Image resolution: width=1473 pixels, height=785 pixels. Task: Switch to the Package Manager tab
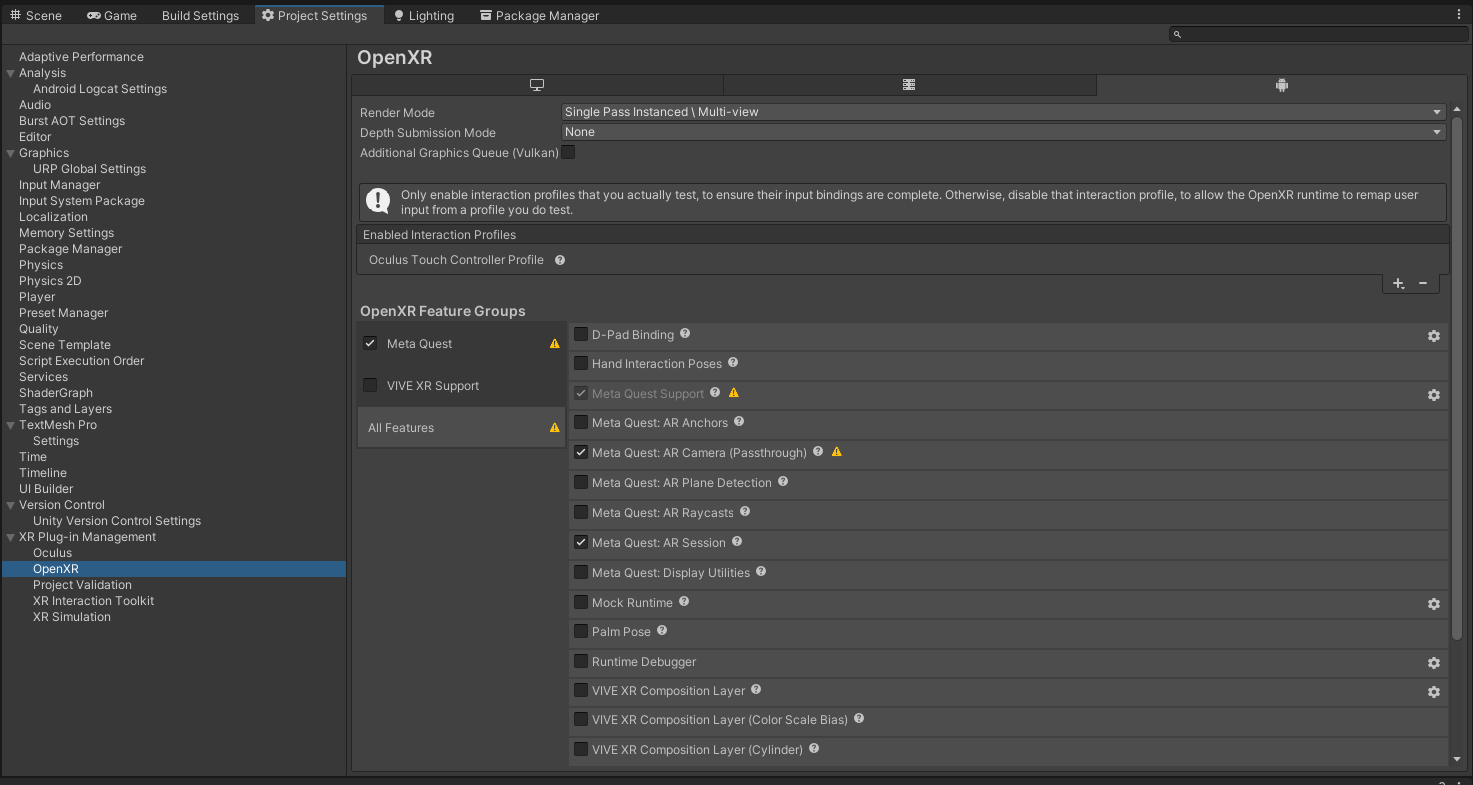(539, 15)
